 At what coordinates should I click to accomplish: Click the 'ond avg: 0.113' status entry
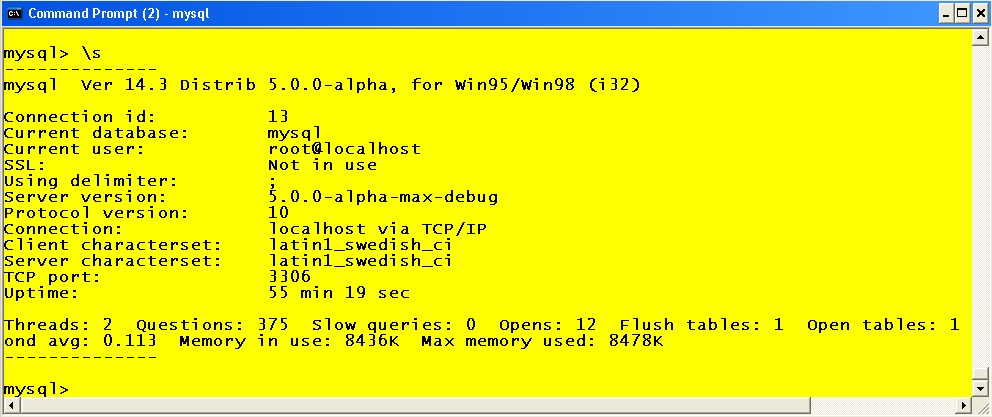tap(80, 342)
